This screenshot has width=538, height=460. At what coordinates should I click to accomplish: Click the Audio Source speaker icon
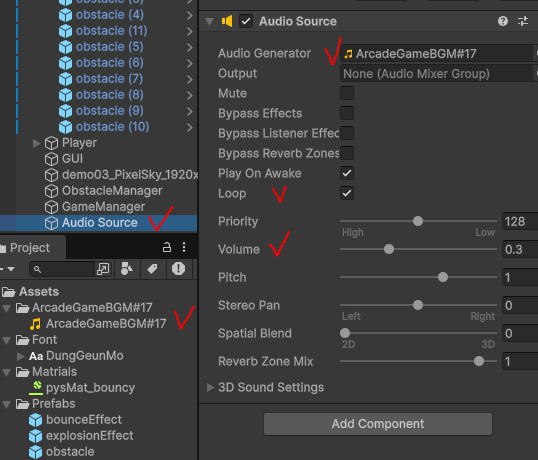pos(227,21)
